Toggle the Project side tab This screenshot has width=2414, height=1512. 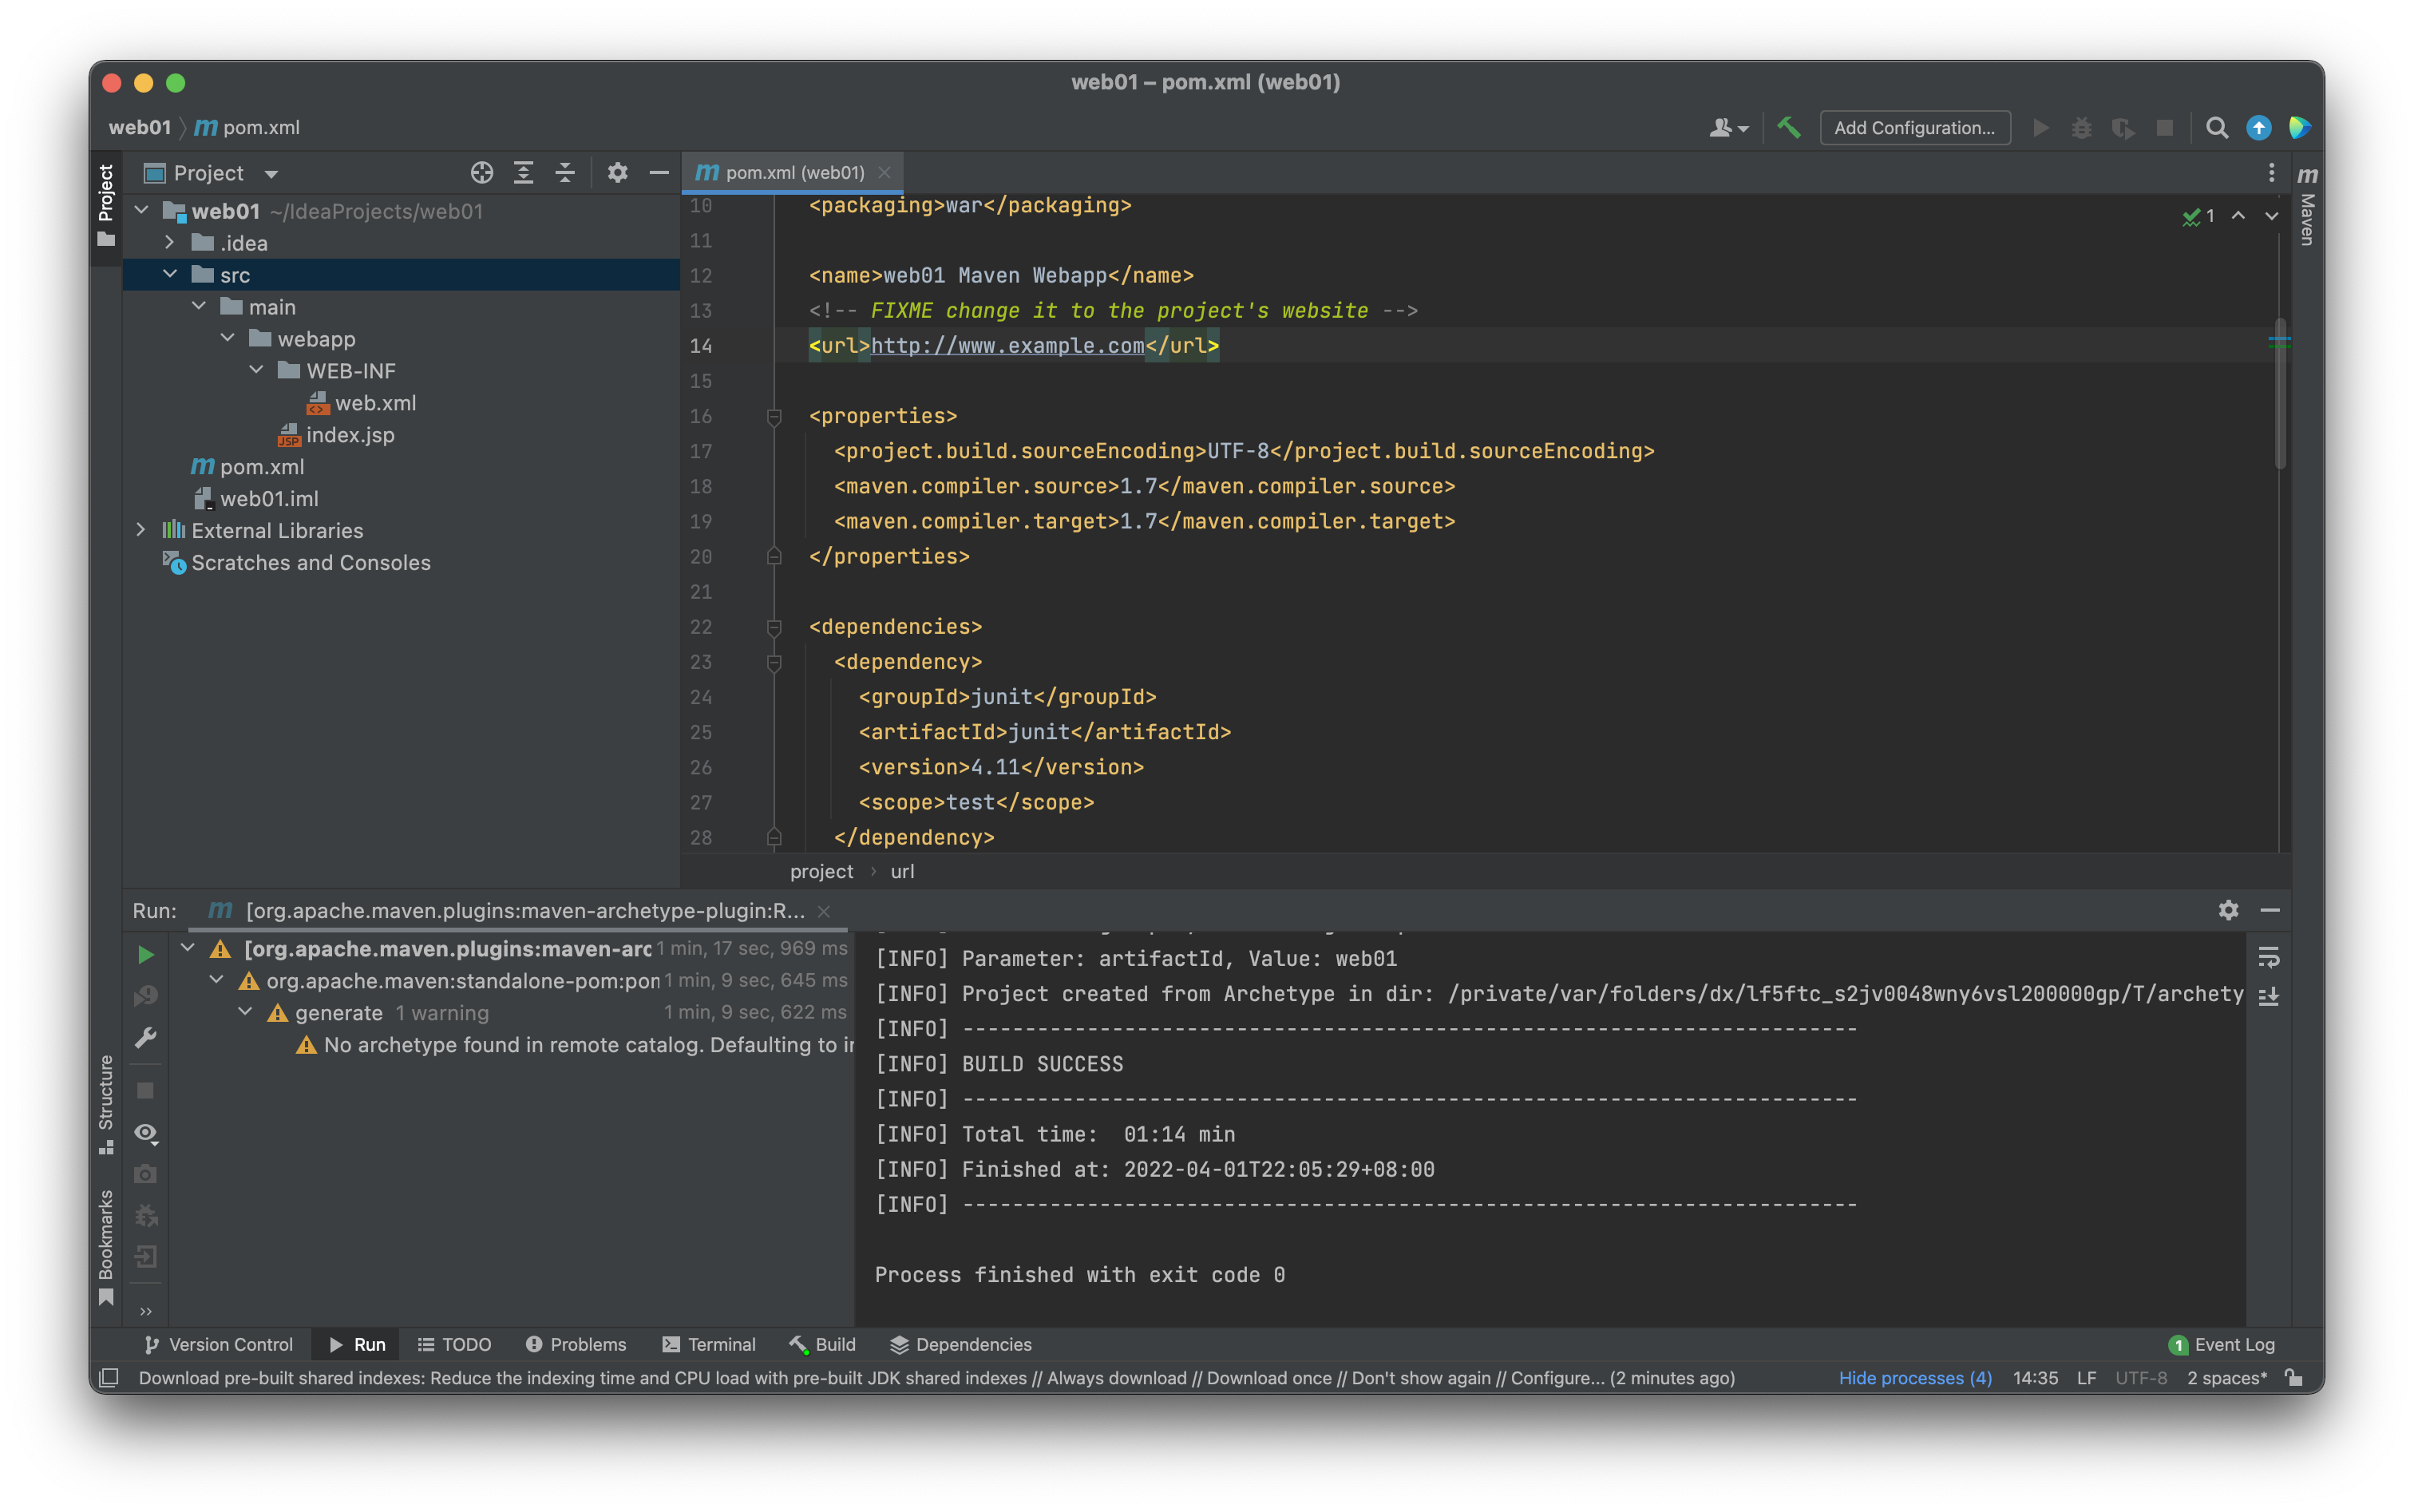[106, 206]
